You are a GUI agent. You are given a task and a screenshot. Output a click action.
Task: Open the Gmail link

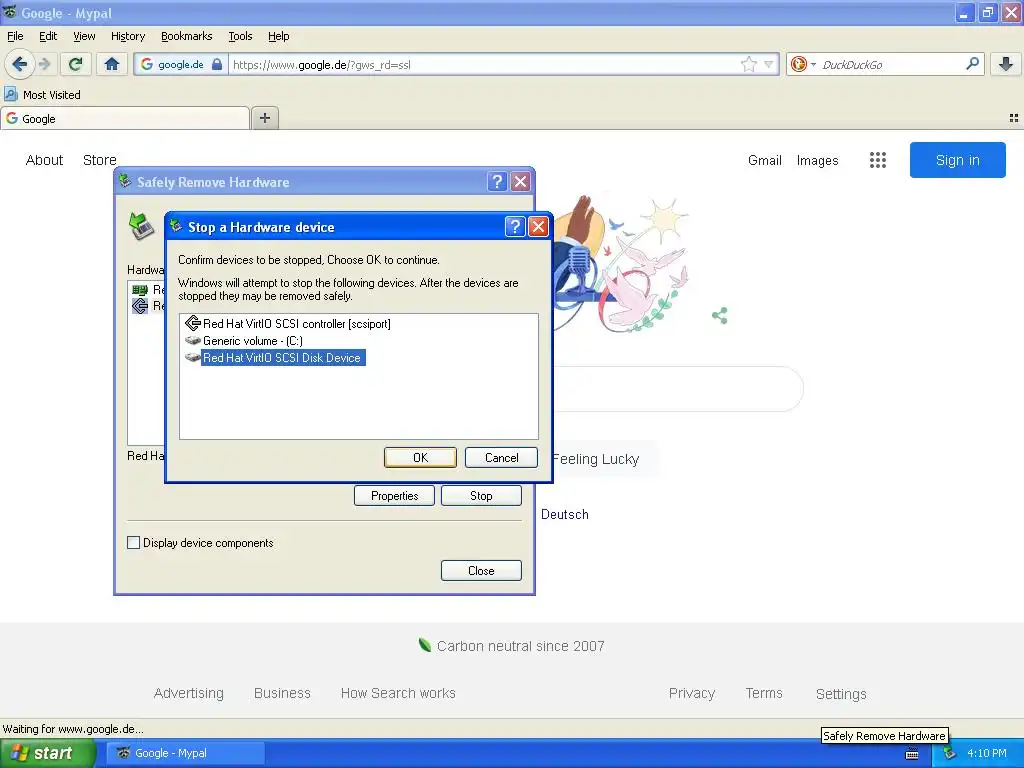[765, 160]
